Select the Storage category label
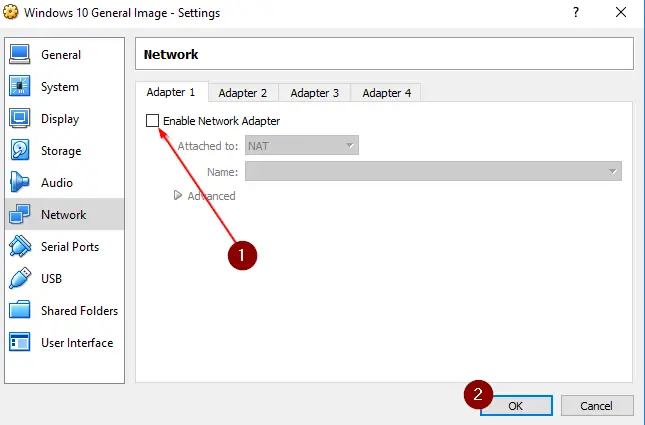This screenshot has width=645, height=425. click(61, 151)
